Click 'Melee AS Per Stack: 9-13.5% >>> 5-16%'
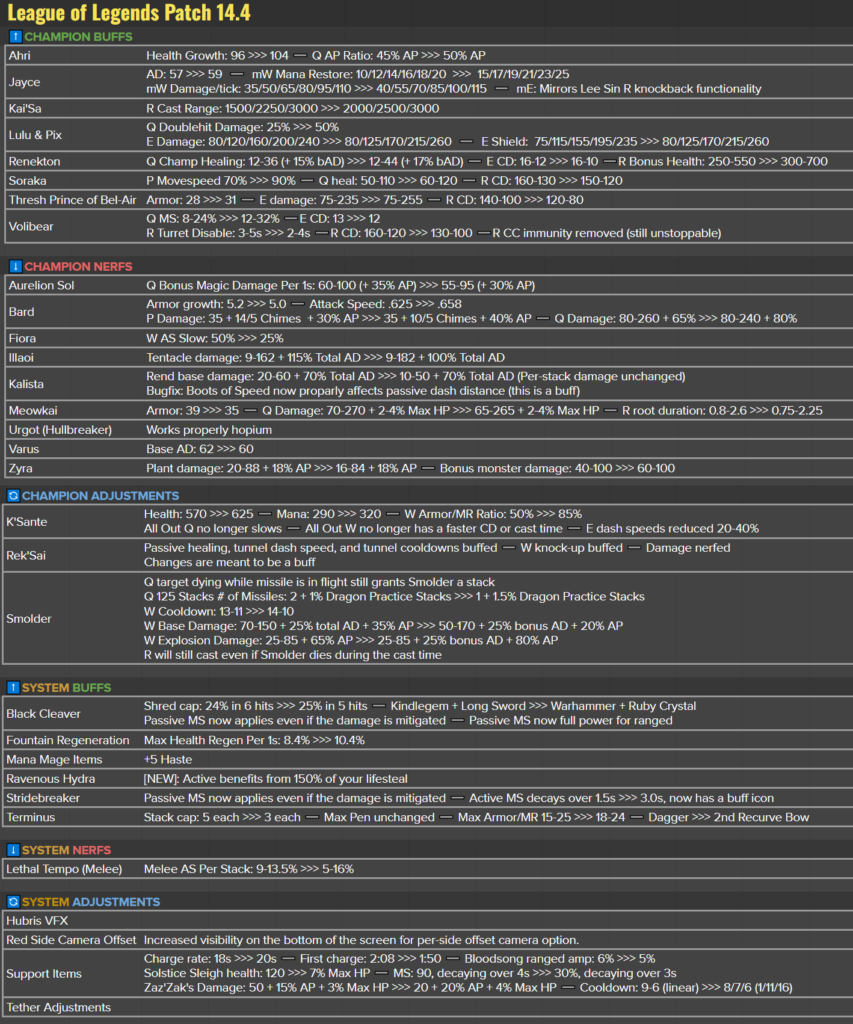 pyautogui.click(x=249, y=869)
